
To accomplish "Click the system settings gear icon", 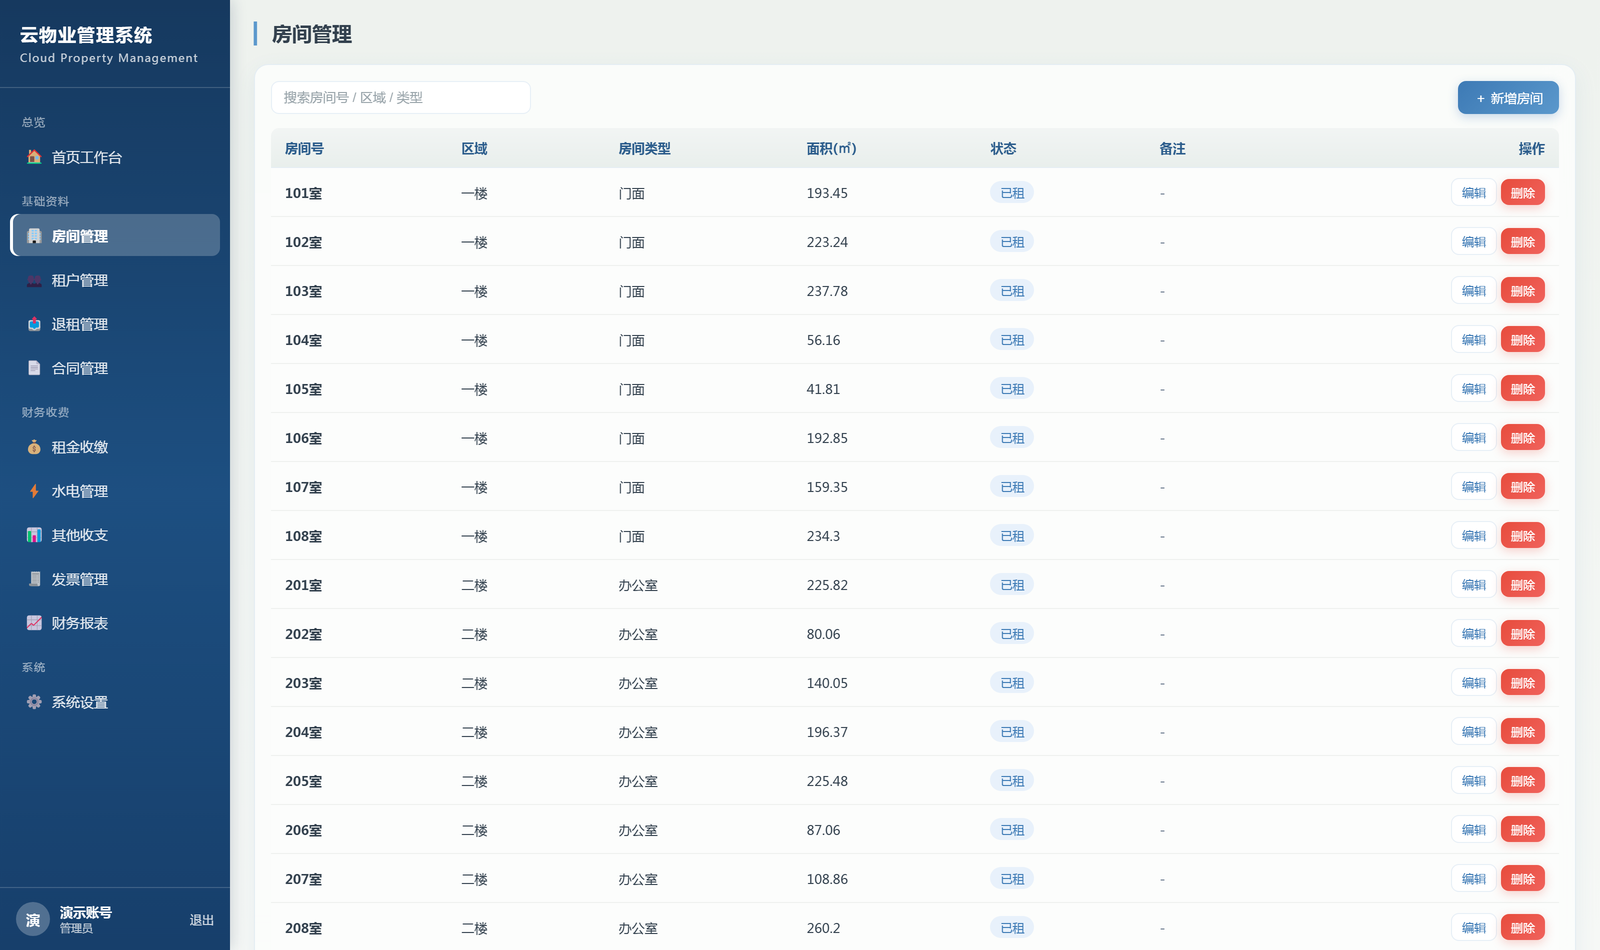I will point(34,702).
